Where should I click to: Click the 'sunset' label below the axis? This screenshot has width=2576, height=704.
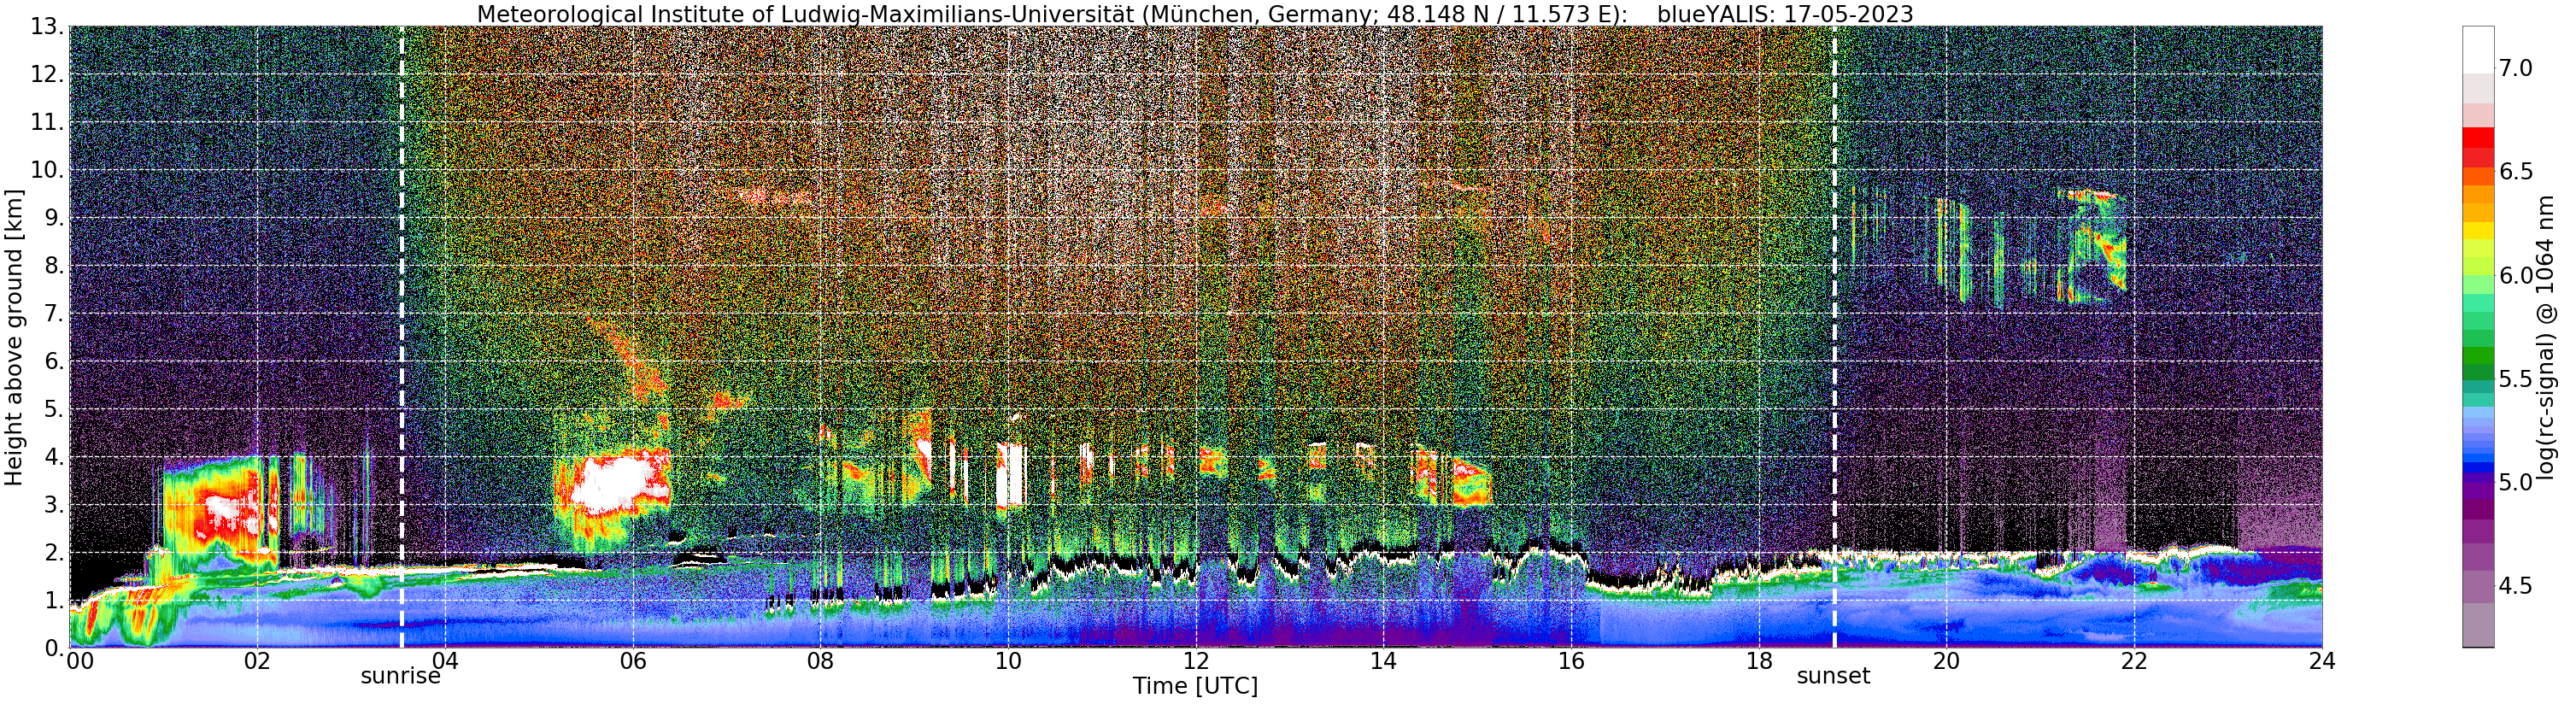pyautogui.click(x=1833, y=676)
